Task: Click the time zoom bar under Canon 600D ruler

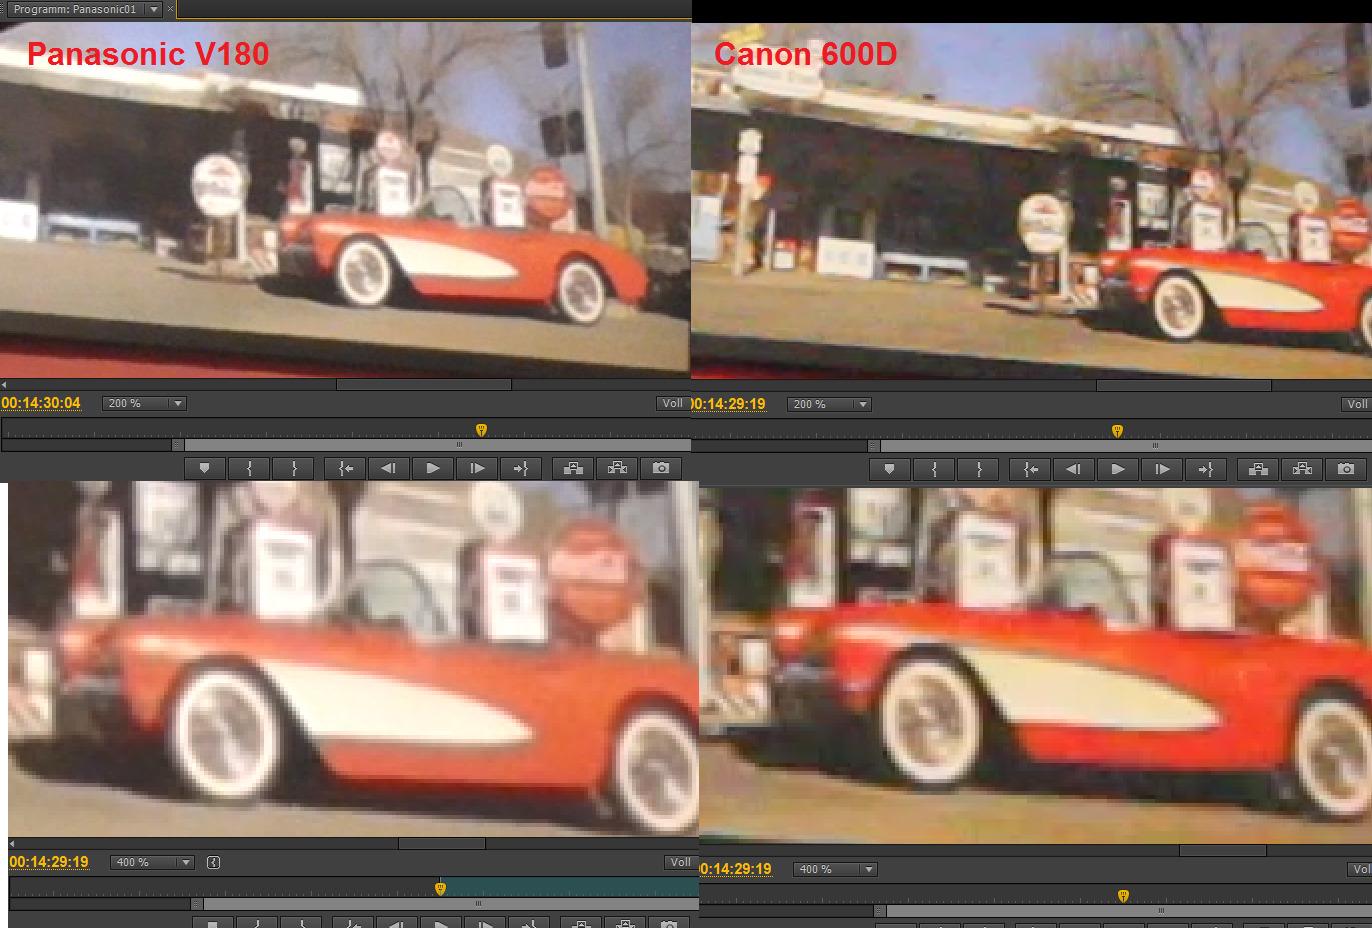Action: 1120,446
